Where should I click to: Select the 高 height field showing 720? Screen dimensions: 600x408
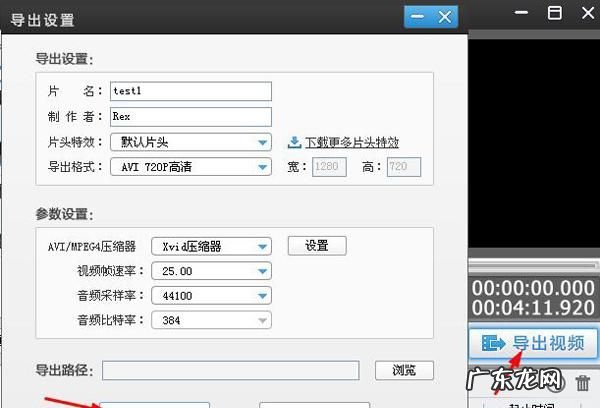403,167
